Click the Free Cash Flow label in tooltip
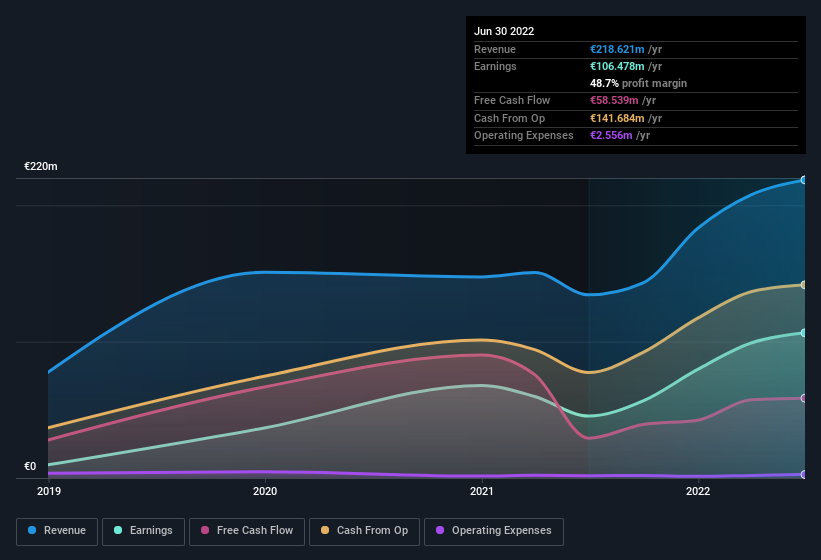821x560 pixels. click(x=512, y=100)
